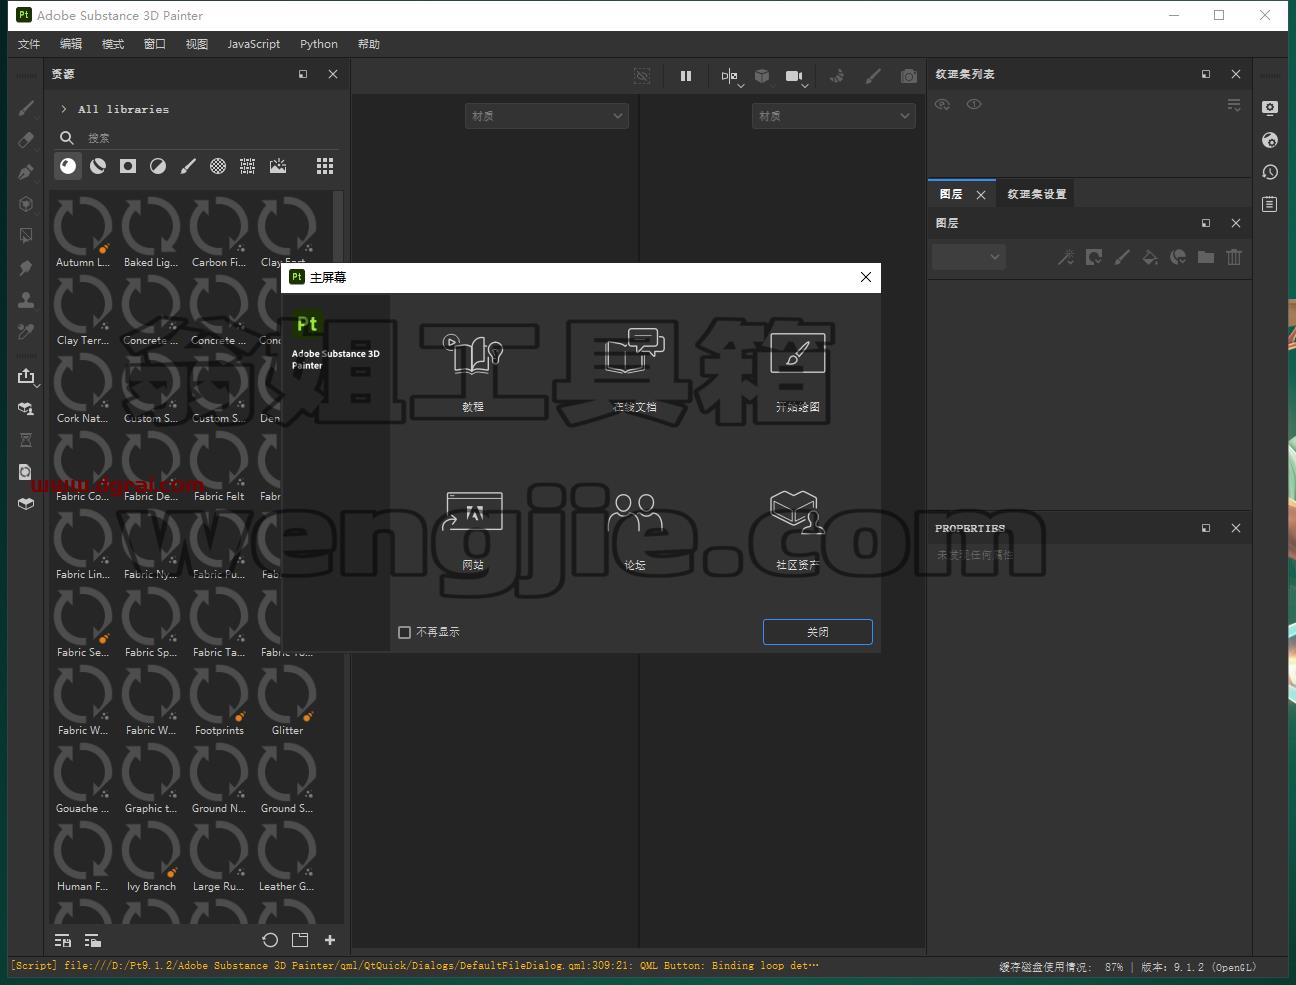This screenshot has height=985, width=1296.
Task: Open the 帮助 menu
Action: click(x=369, y=44)
